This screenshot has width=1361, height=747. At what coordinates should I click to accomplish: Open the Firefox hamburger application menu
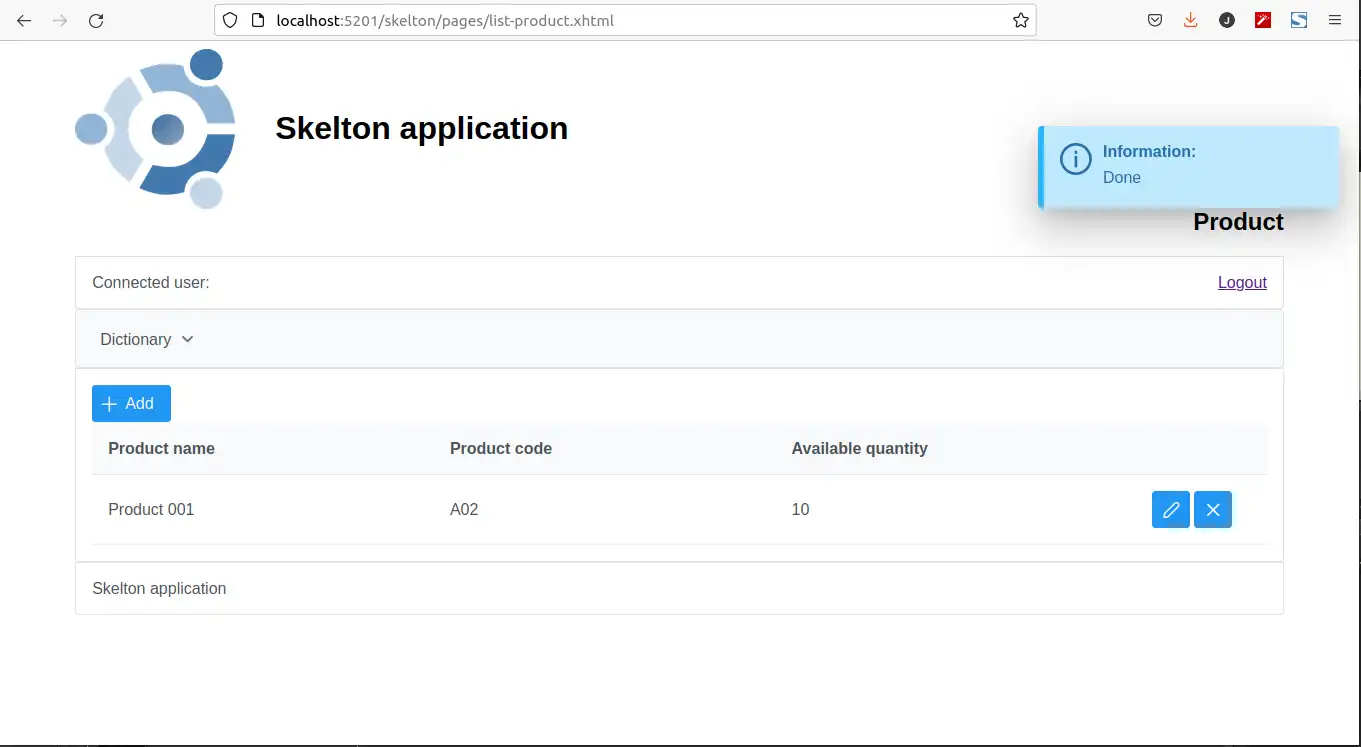tap(1334, 20)
